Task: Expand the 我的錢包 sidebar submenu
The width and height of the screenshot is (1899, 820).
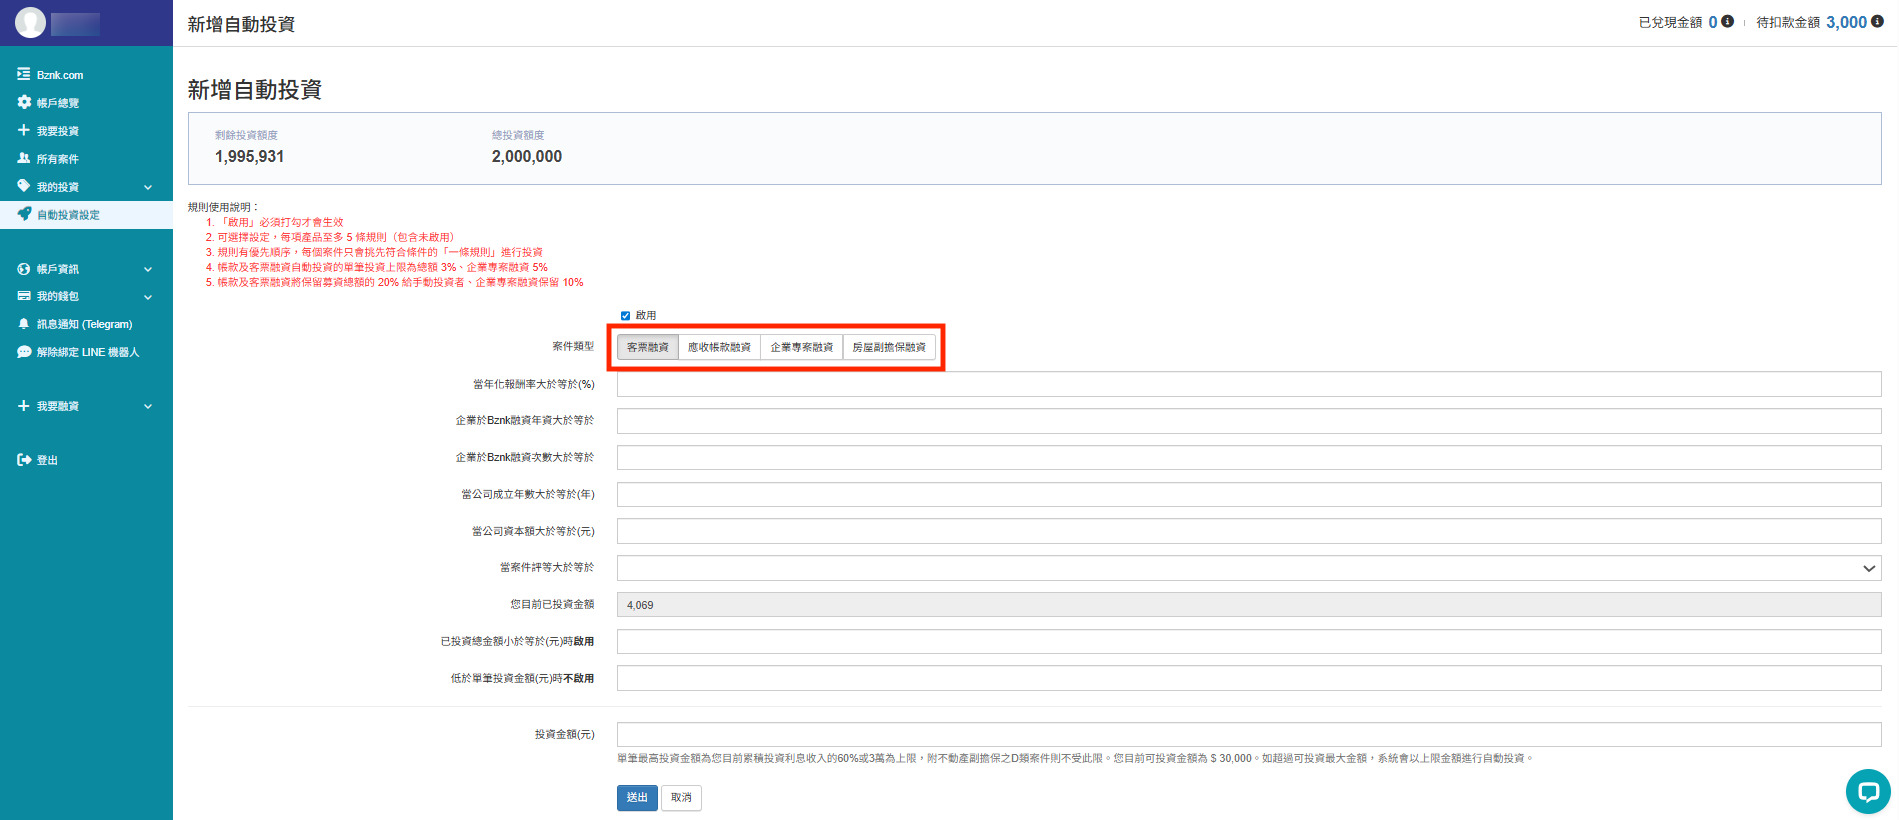Action: (x=148, y=297)
